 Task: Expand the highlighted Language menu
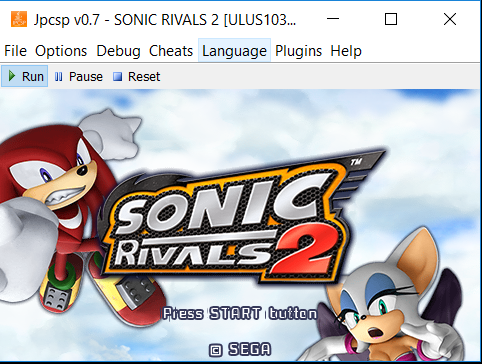[x=234, y=50]
